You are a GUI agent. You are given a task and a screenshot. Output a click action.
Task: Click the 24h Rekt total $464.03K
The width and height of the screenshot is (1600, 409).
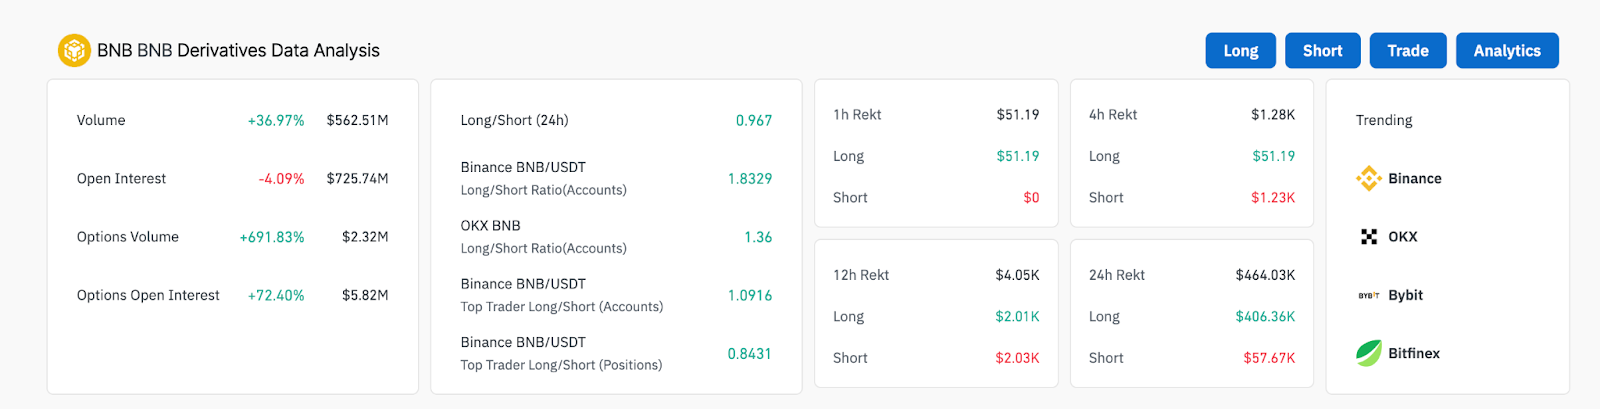click(1265, 275)
